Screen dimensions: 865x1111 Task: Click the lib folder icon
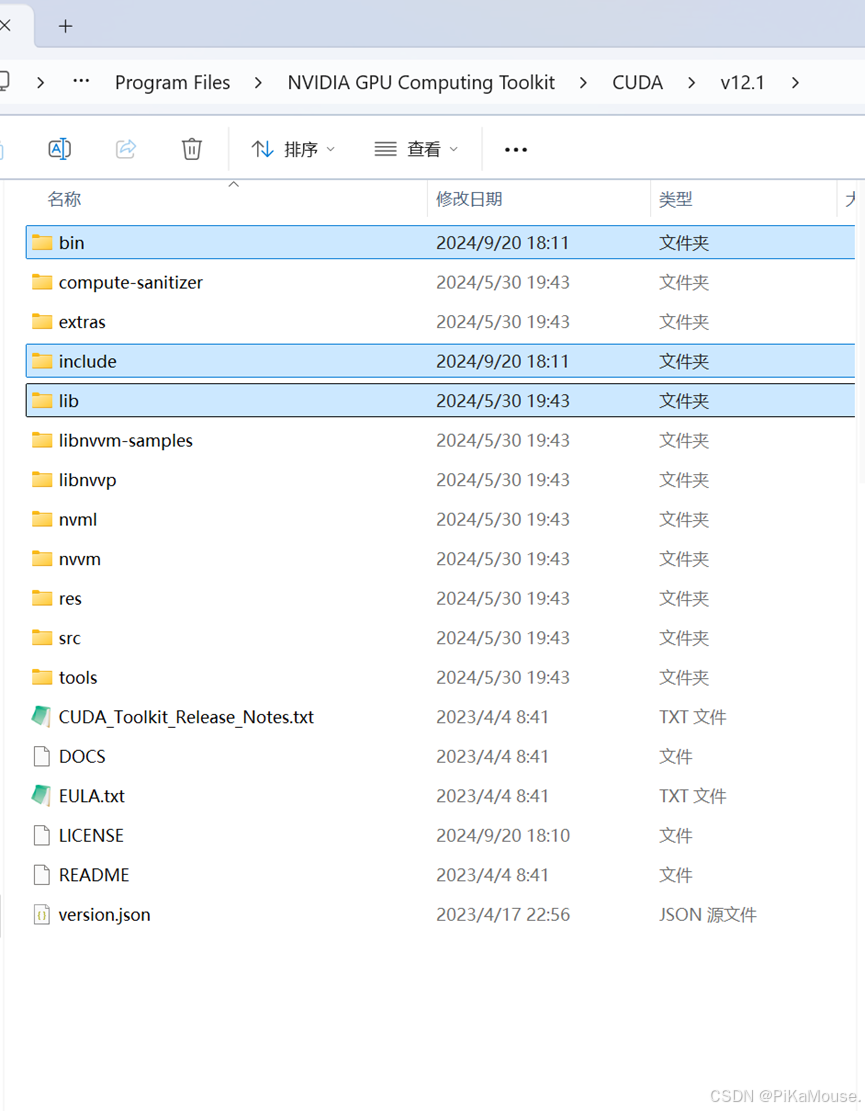click(42, 400)
